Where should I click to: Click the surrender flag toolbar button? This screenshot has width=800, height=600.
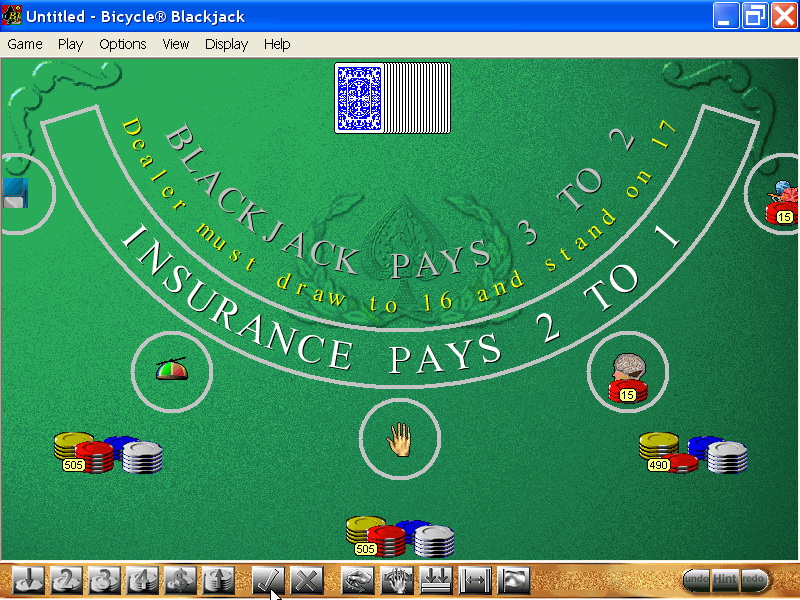pyautogui.click(x=514, y=580)
